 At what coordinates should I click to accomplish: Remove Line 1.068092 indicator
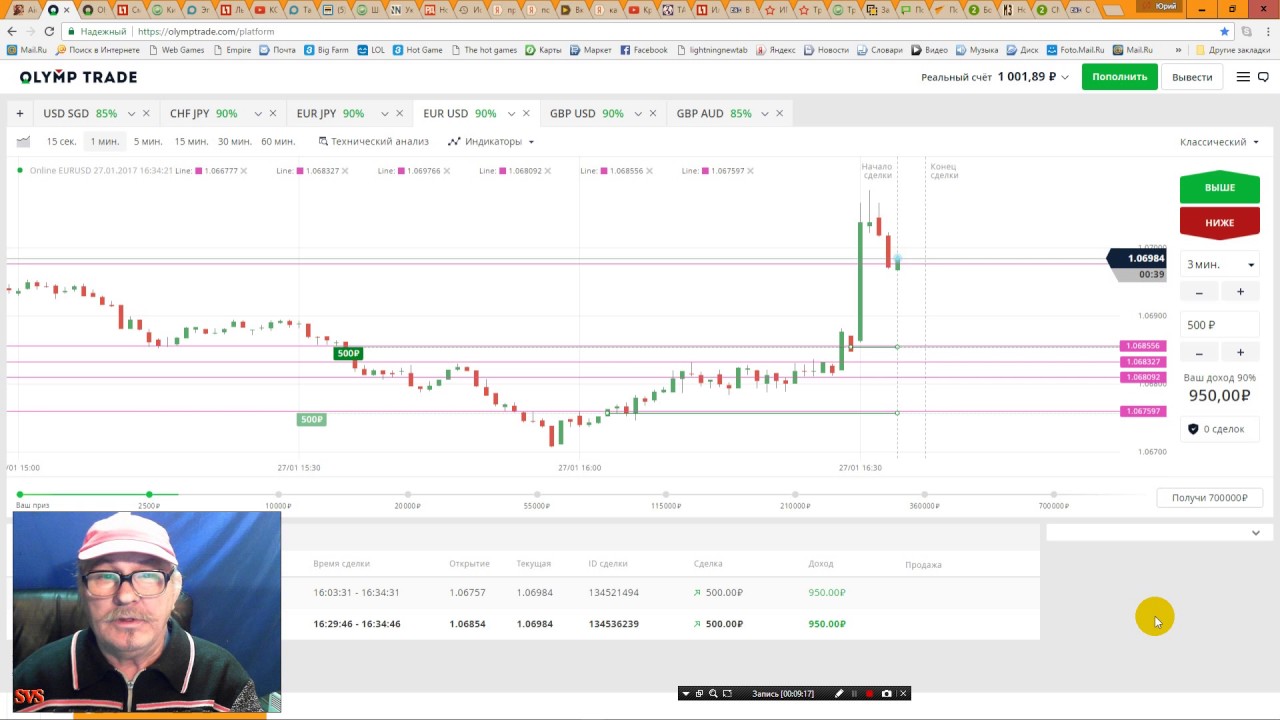tap(548, 171)
